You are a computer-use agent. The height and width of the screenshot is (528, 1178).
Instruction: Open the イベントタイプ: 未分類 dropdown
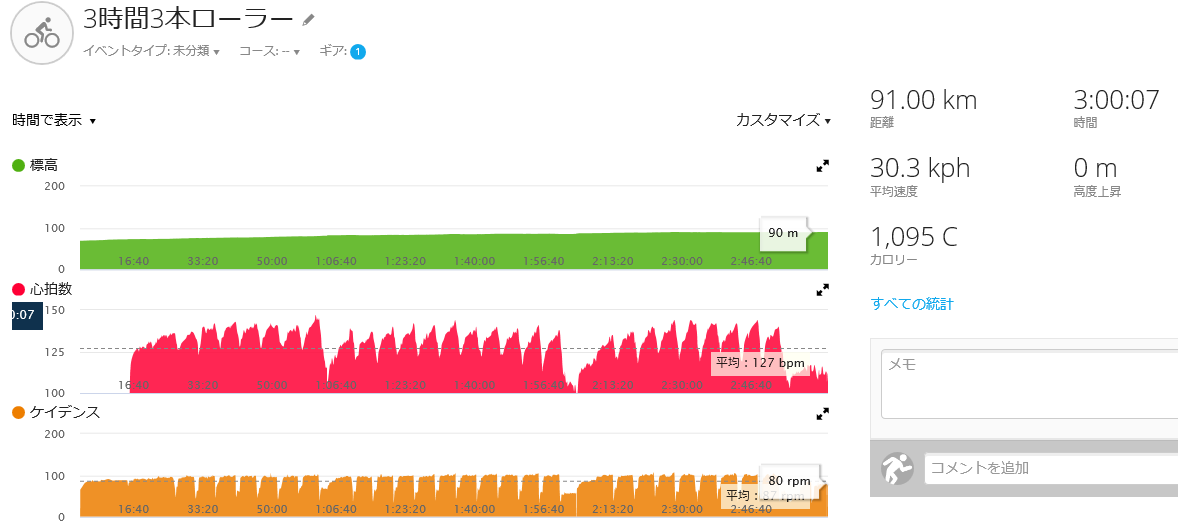(150, 52)
